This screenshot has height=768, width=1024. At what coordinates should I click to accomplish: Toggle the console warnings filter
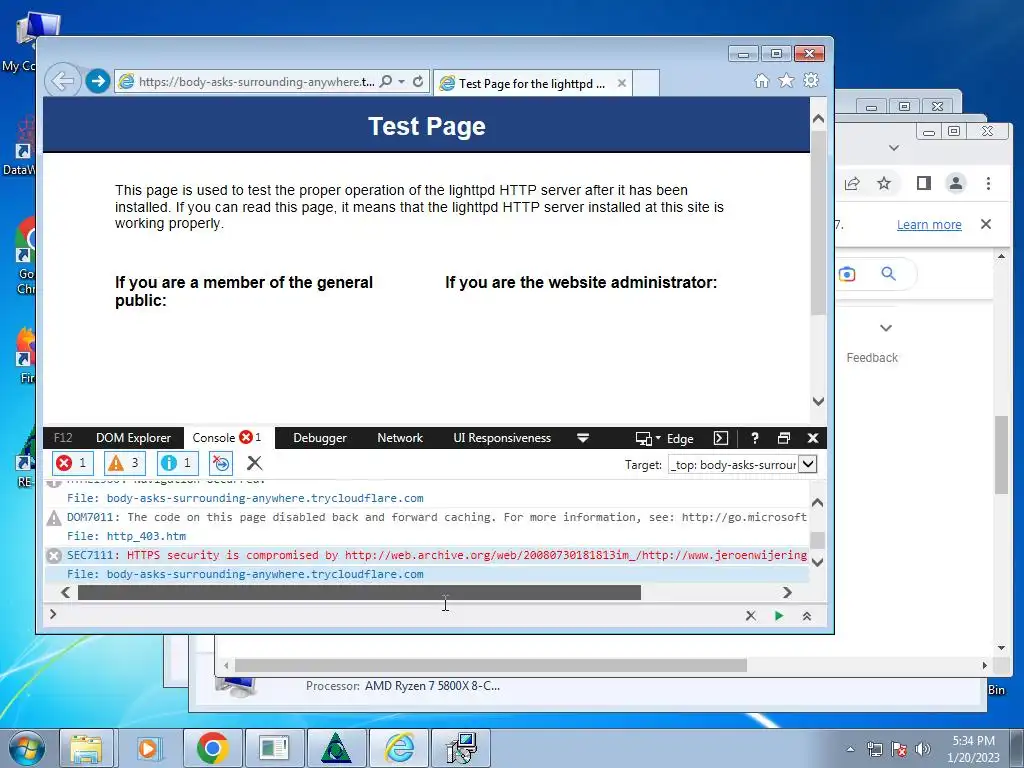point(125,463)
